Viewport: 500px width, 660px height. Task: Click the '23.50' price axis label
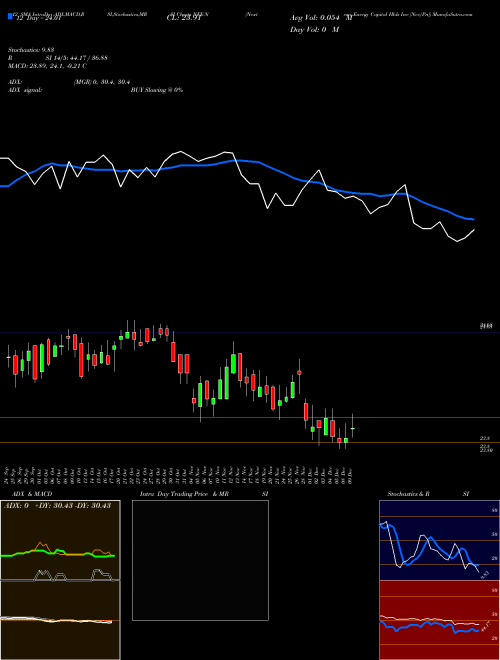pos(486,450)
